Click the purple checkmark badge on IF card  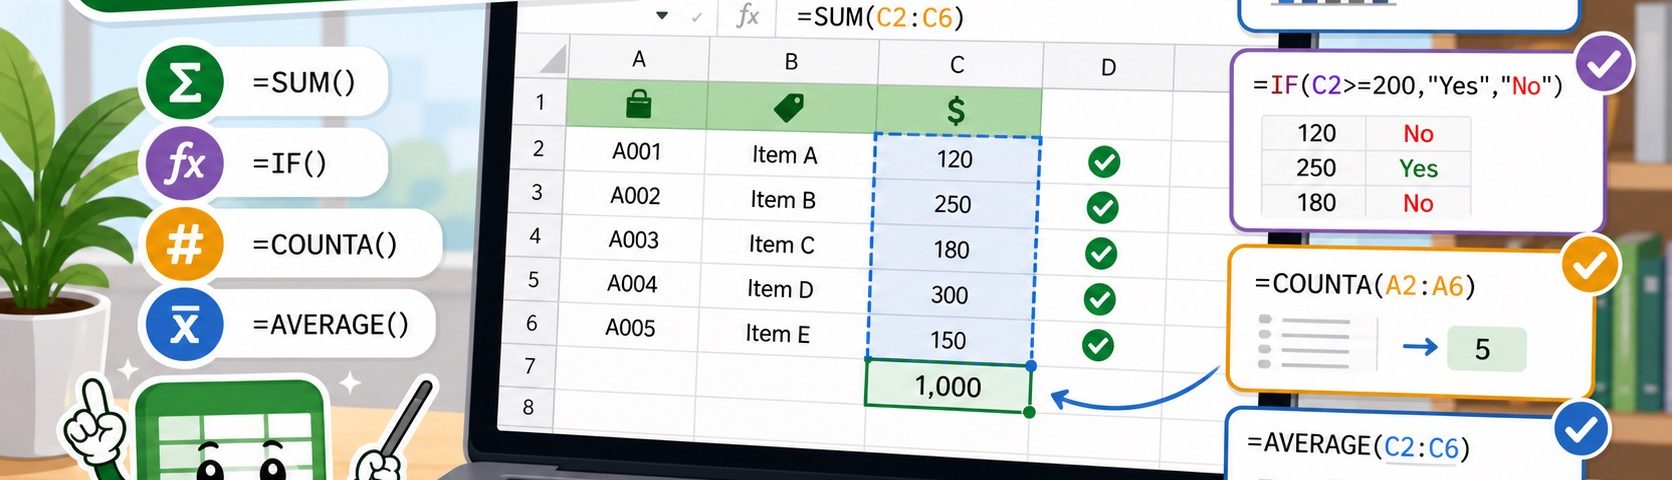coord(1604,64)
